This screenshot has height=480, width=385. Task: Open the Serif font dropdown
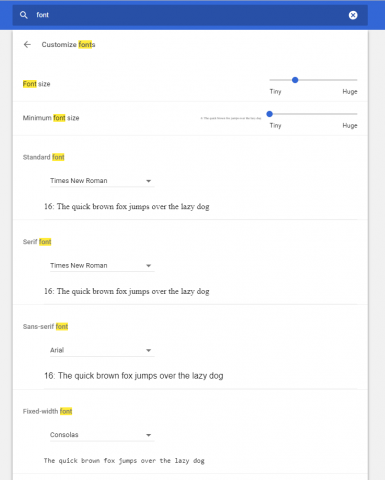click(102, 266)
